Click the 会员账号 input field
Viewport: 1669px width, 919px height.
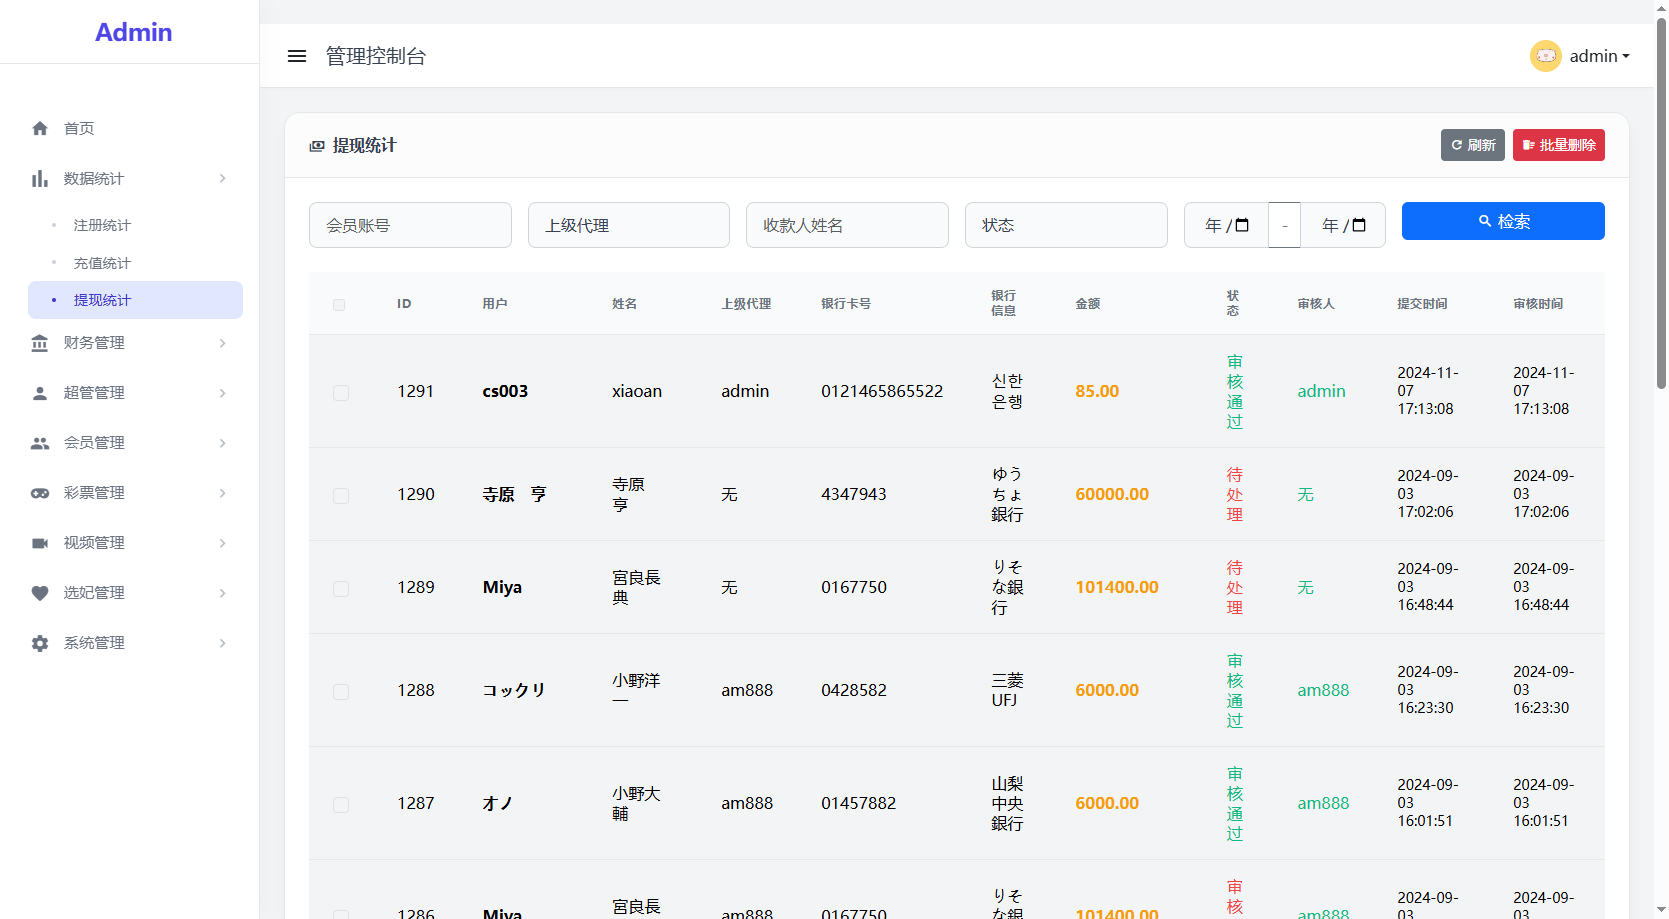(410, 225)
